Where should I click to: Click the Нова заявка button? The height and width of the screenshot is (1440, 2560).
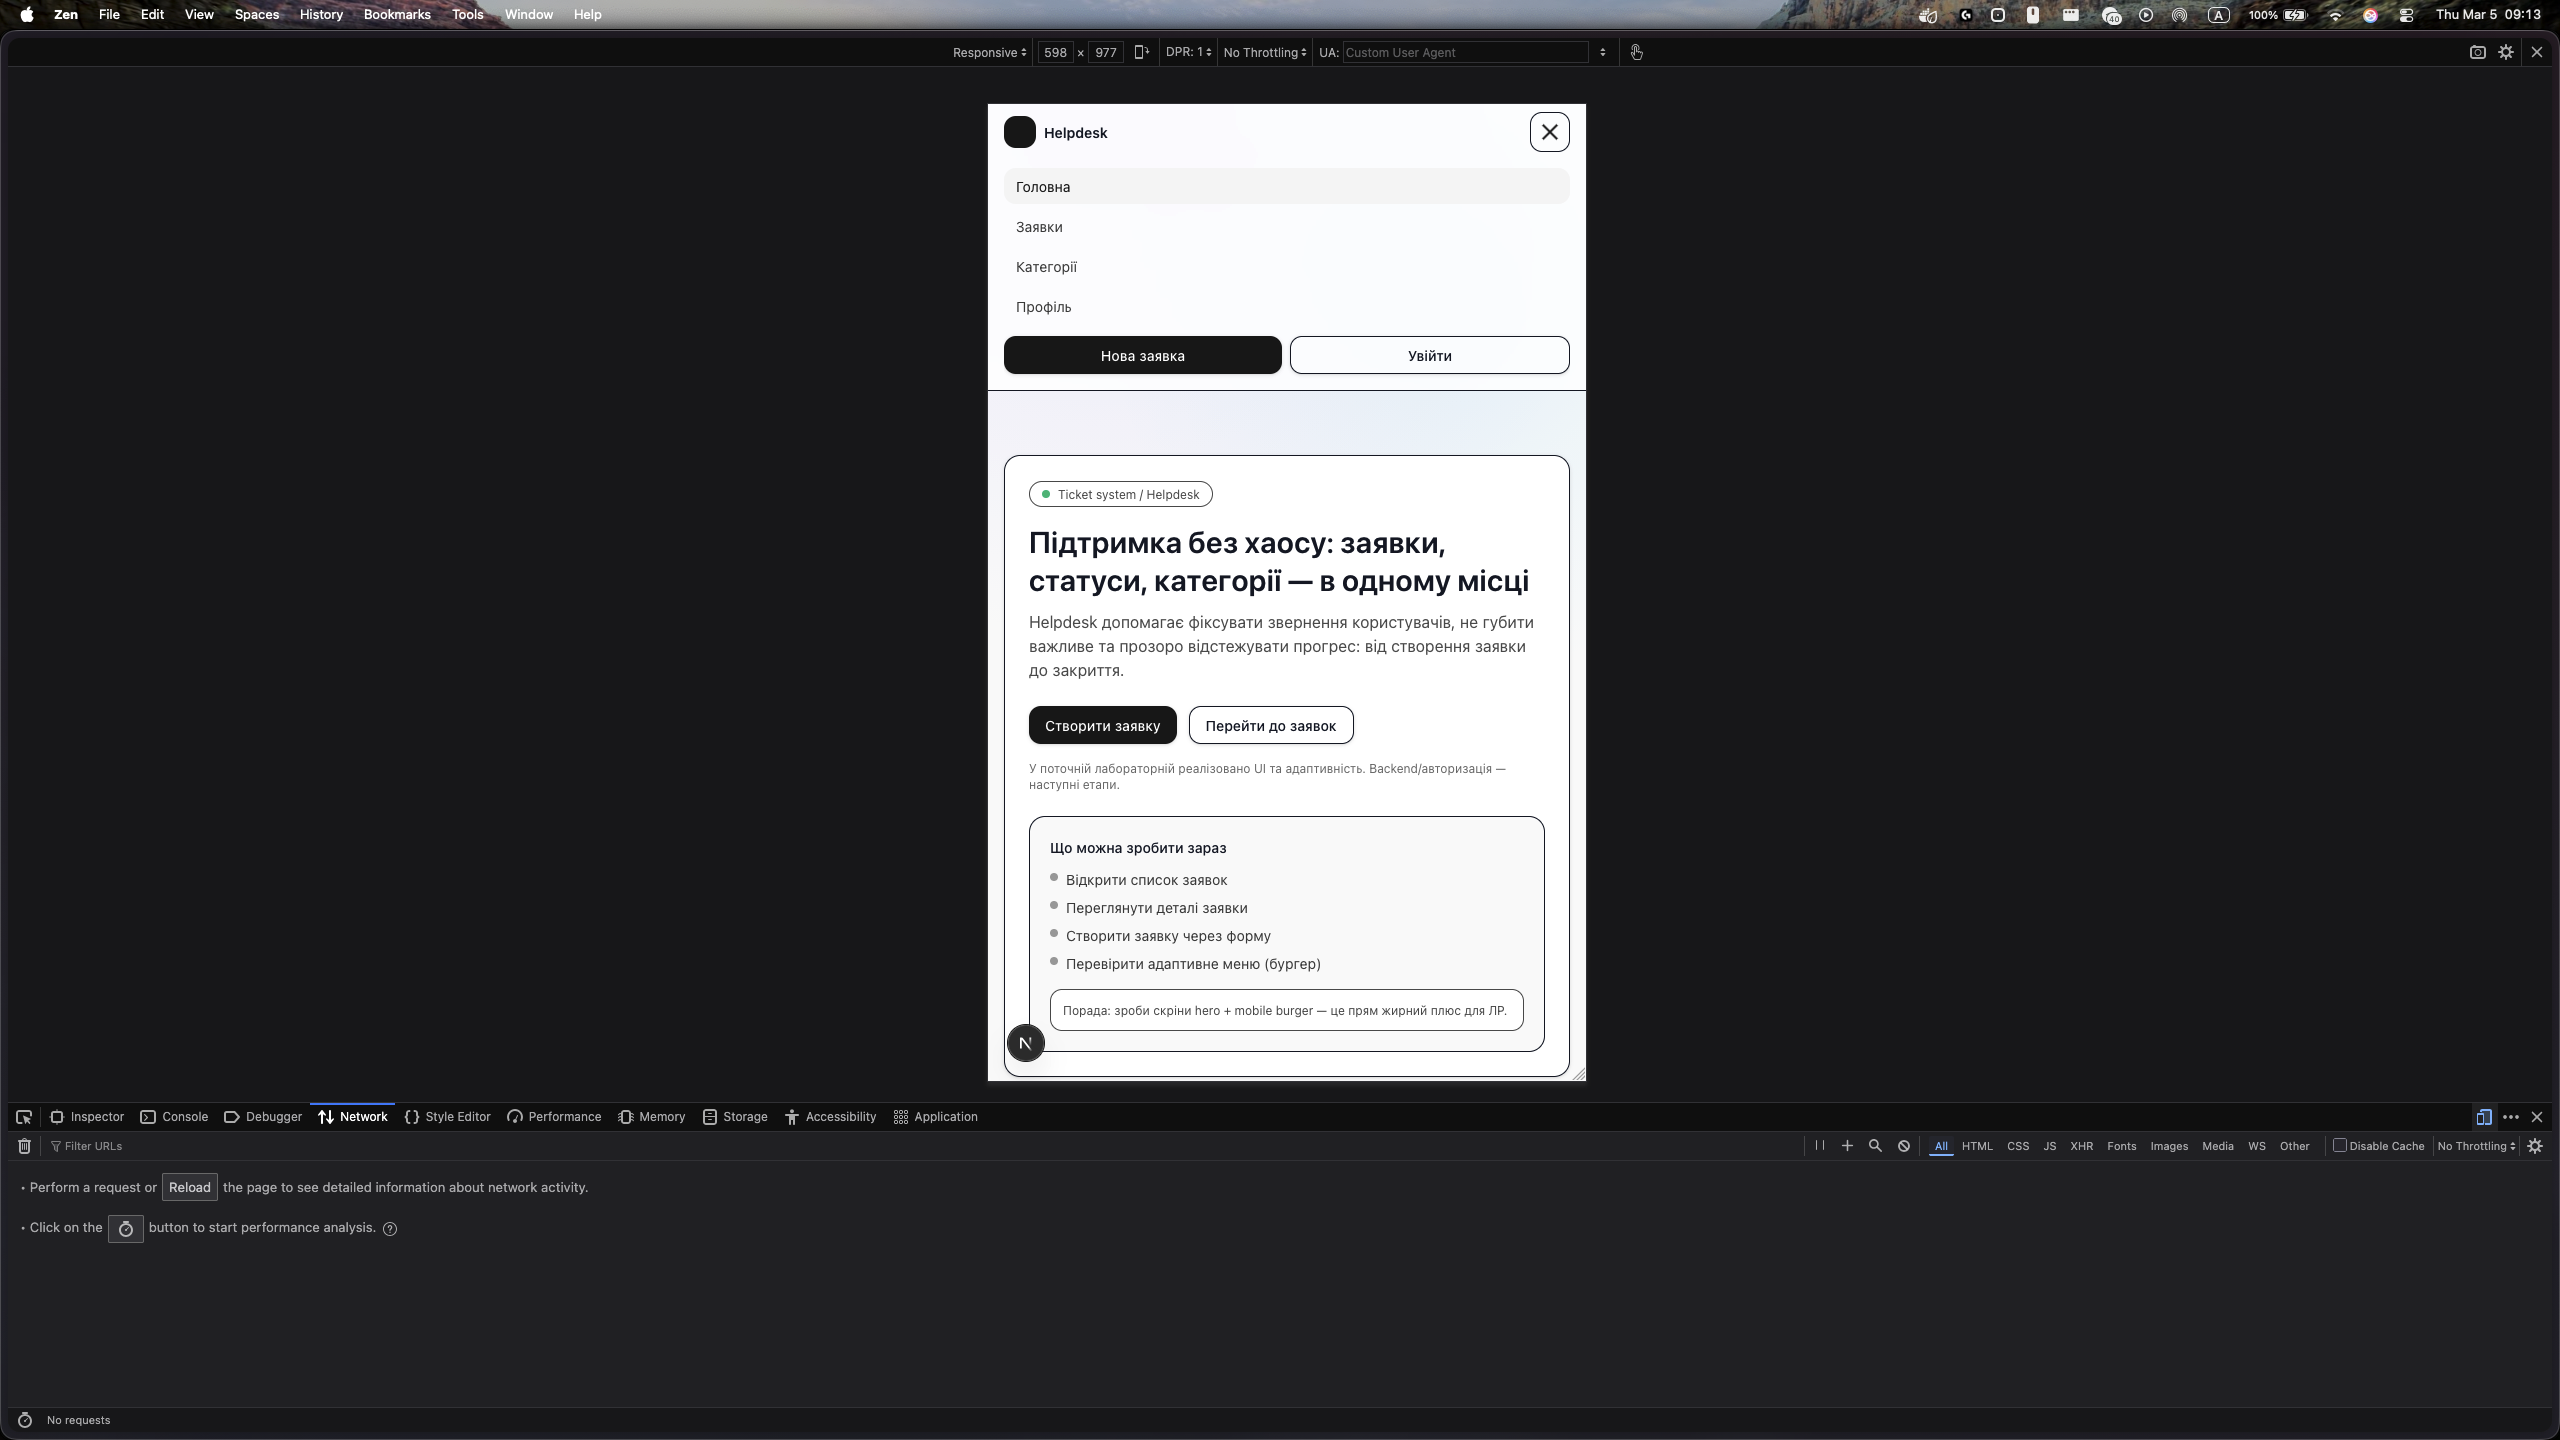(1142, 355)
